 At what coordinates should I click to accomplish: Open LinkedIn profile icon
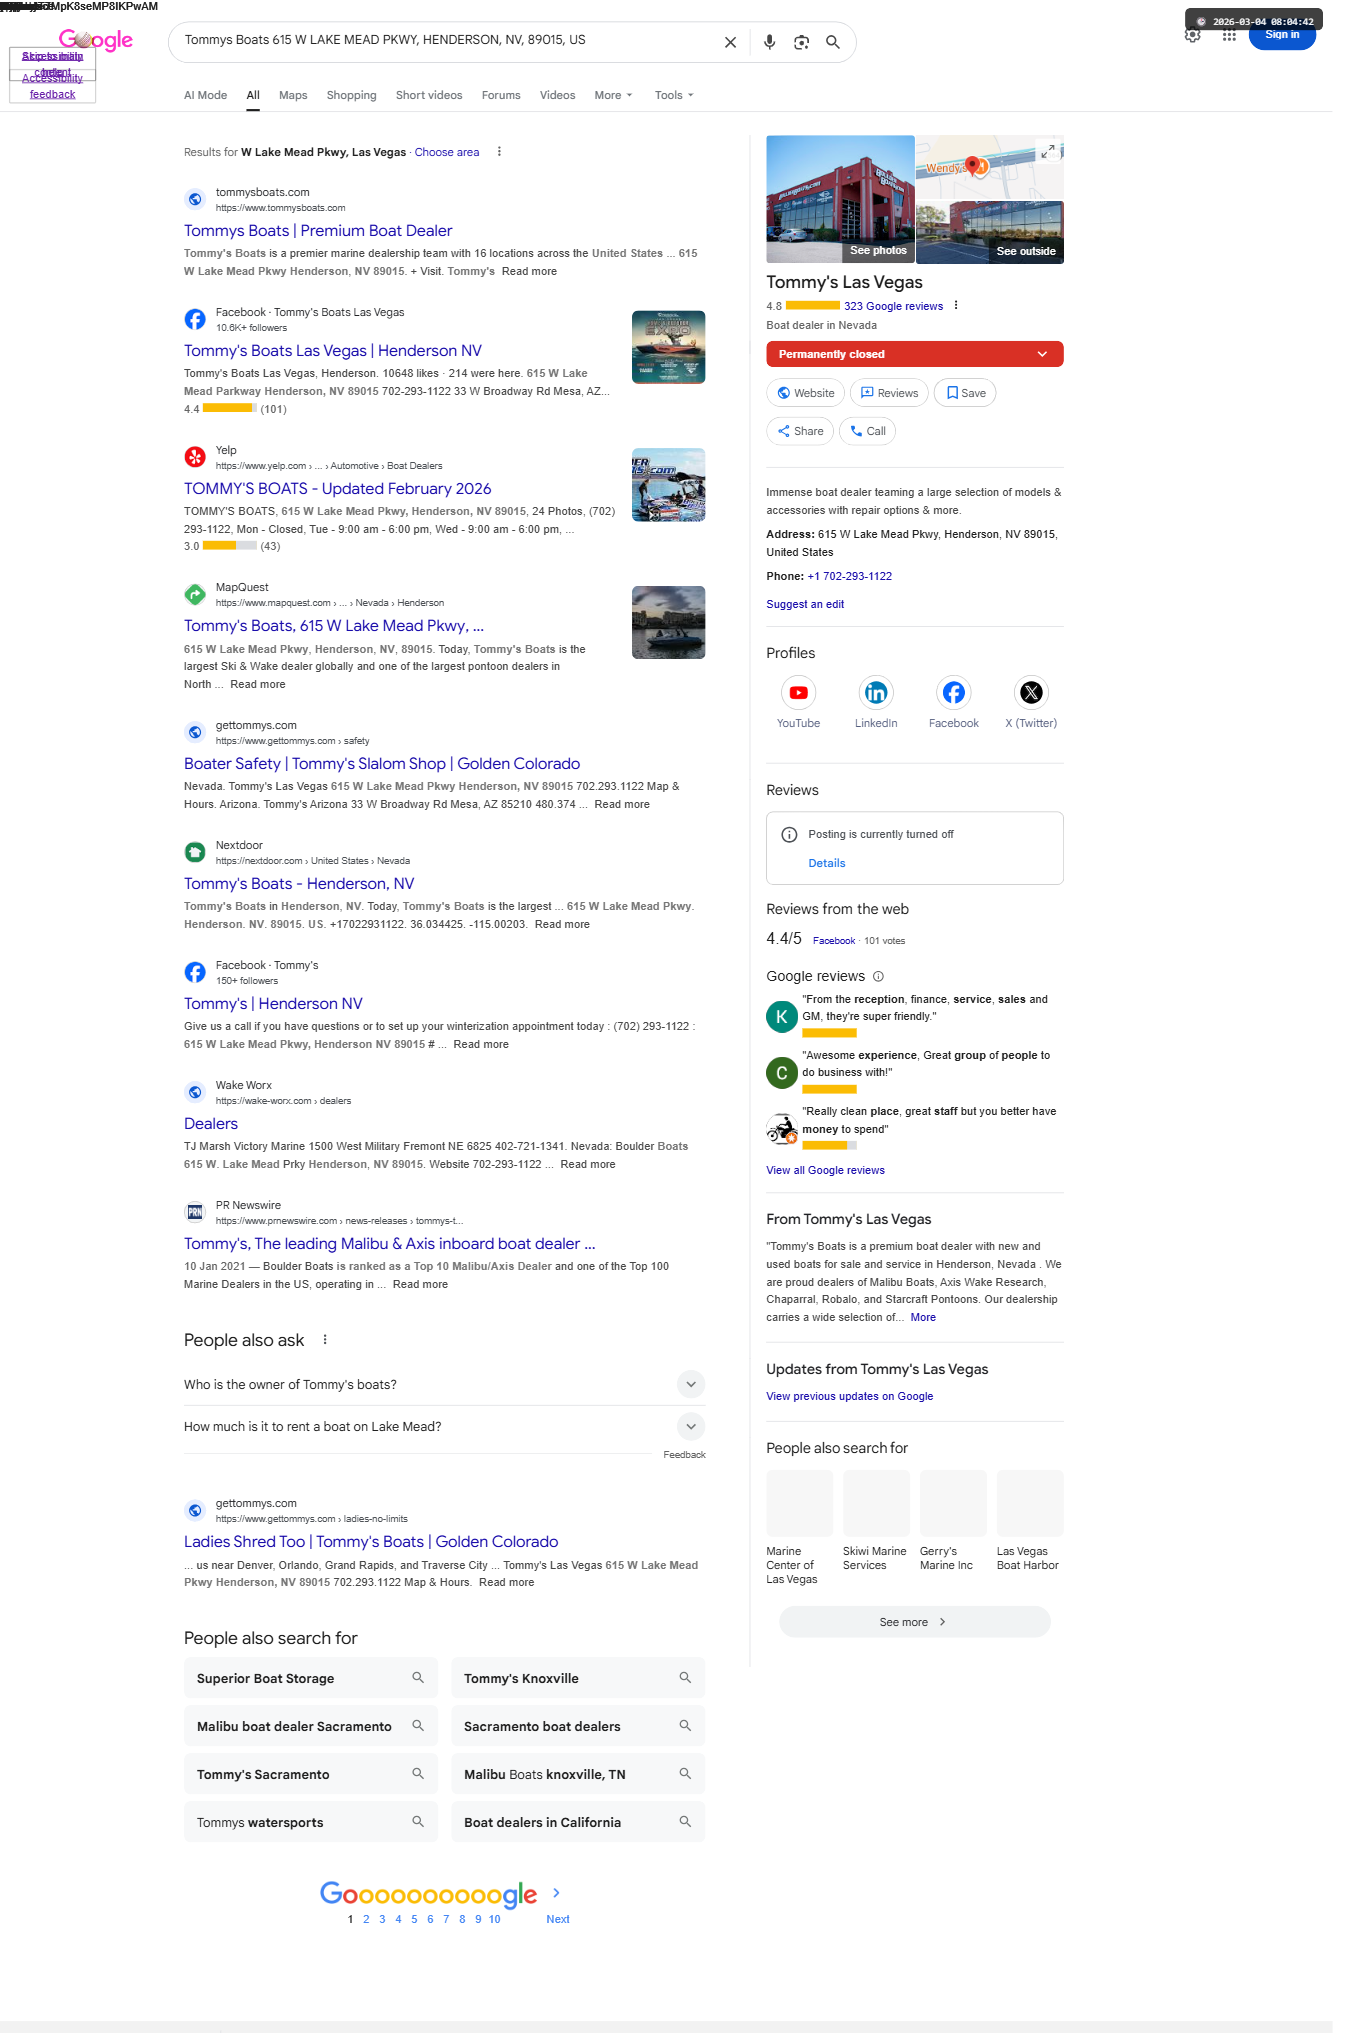(876, 692)
